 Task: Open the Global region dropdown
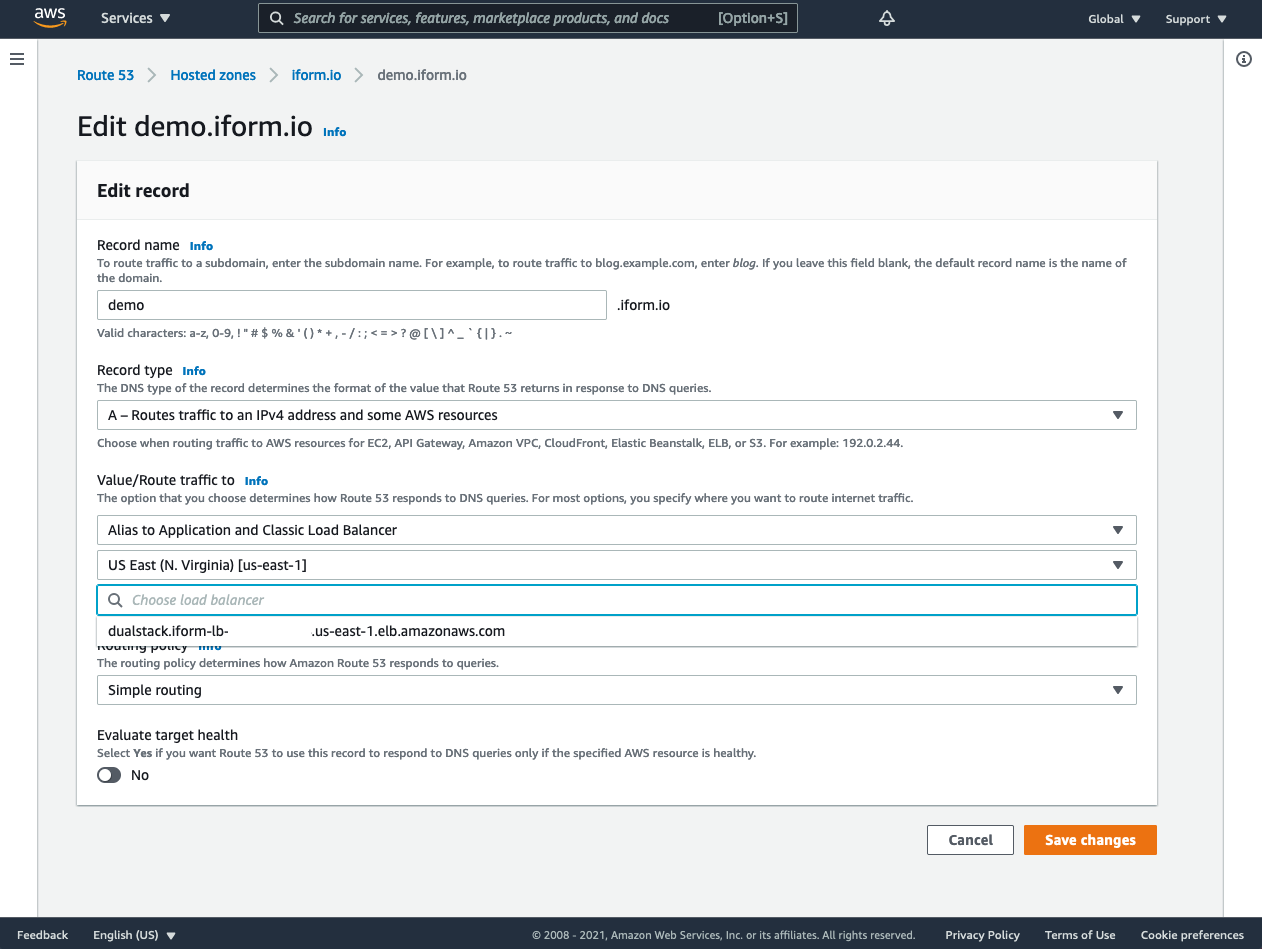[1114, 19]
